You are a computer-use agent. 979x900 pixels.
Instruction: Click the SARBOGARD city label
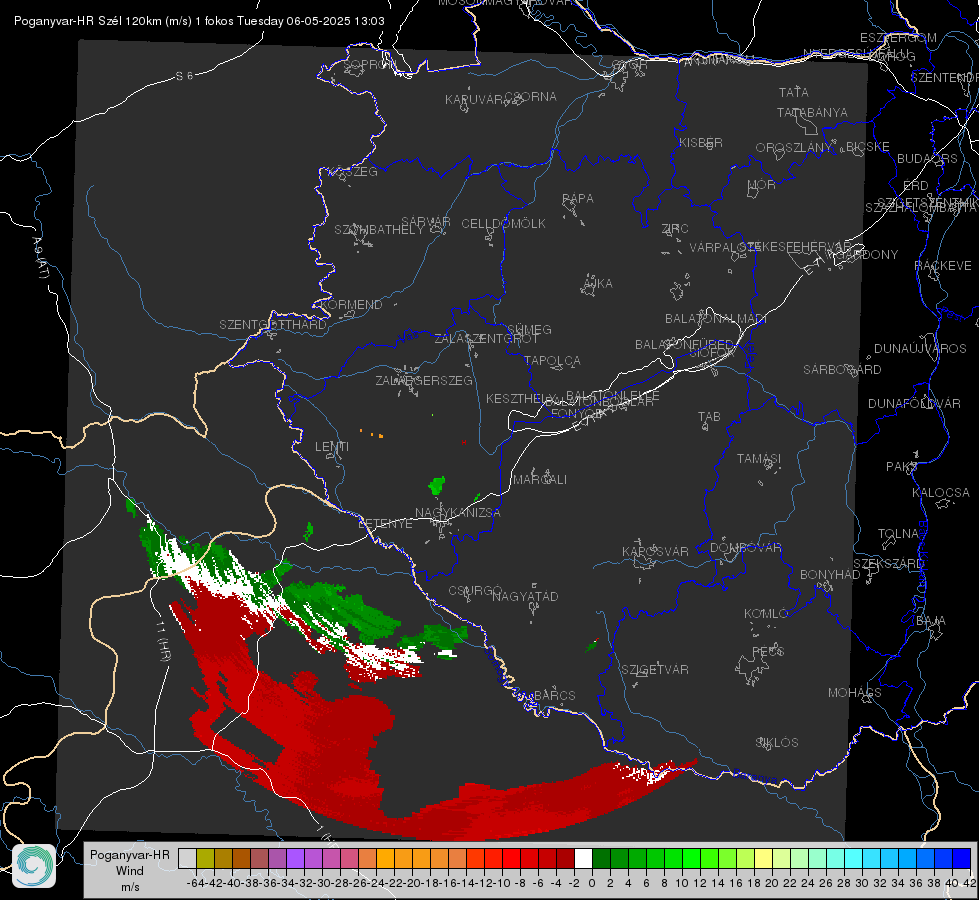(842, 370)
